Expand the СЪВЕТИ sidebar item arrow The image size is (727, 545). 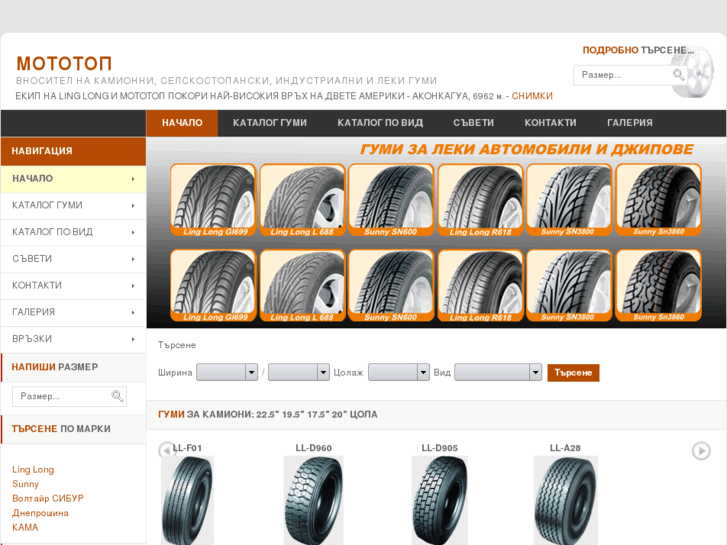coord(133,259)
